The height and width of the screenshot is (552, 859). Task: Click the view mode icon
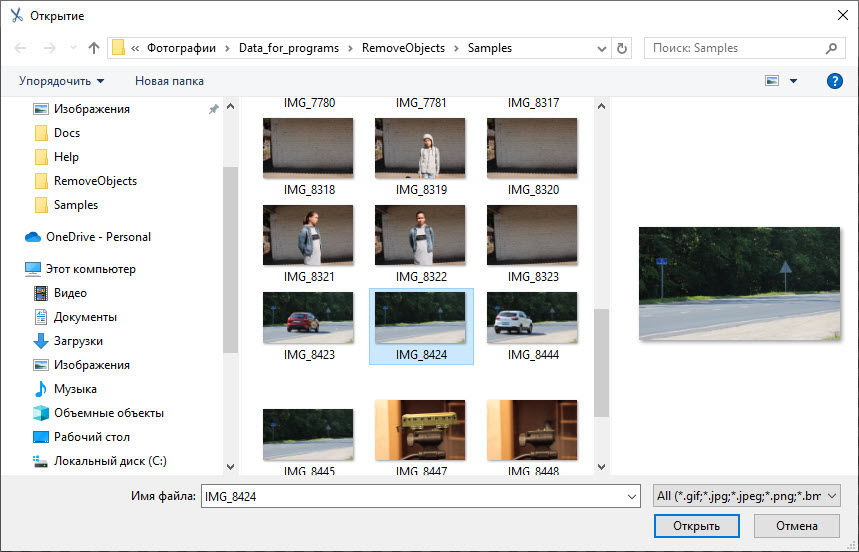[771, 81]
